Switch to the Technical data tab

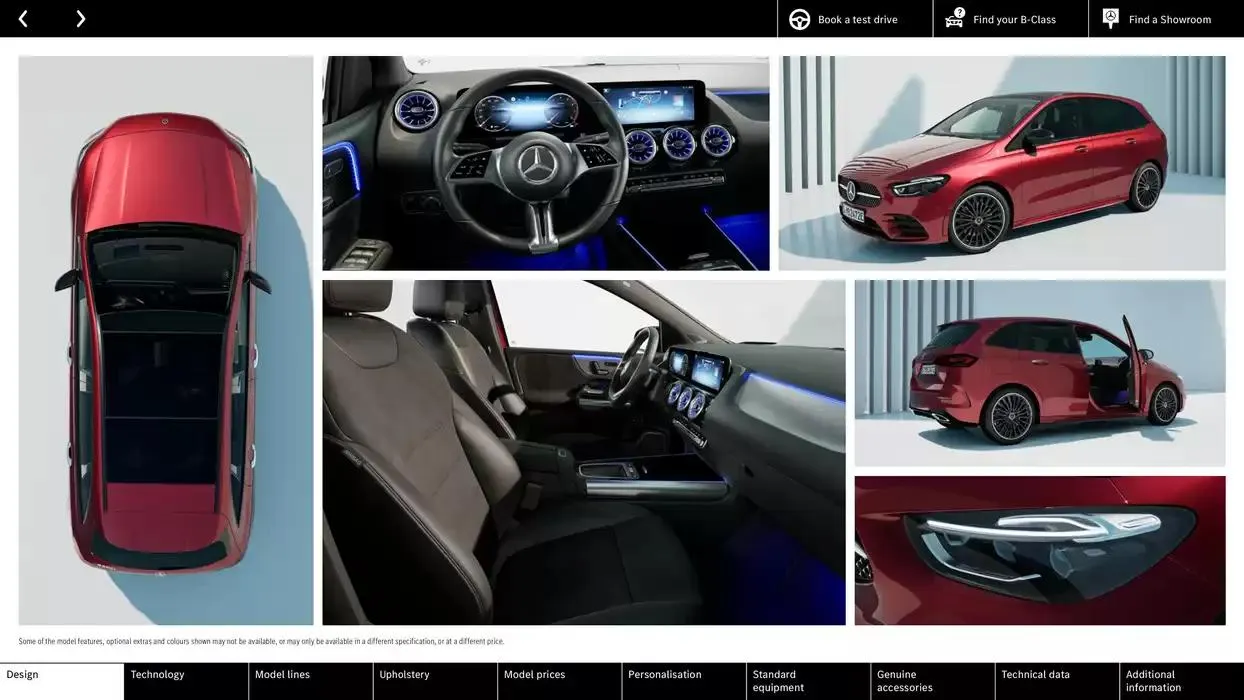(1057, 681)
